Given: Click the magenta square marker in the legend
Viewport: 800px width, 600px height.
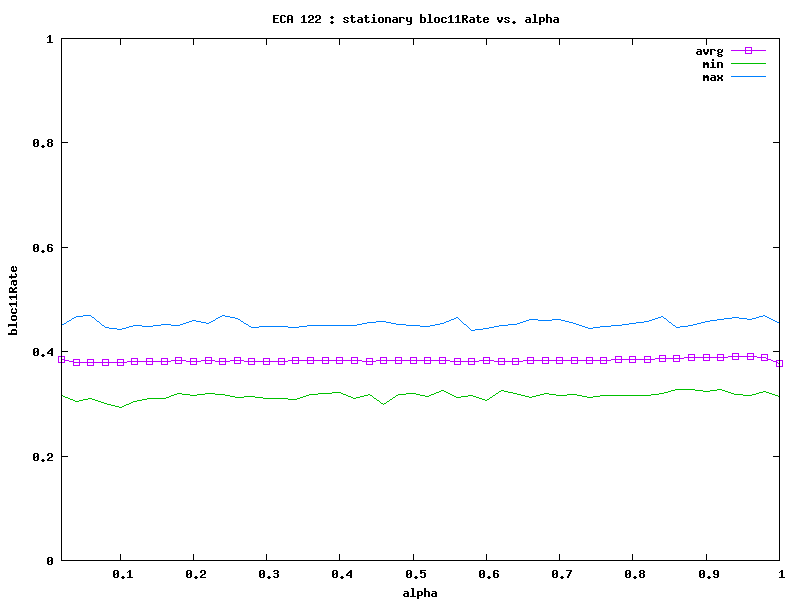Looking at the screenshot, I should pos(747,50).
